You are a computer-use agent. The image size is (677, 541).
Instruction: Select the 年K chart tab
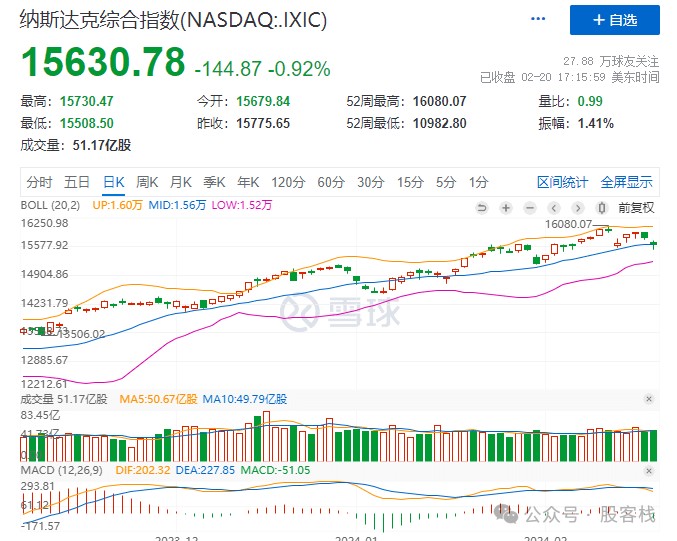tap(248, 182)
